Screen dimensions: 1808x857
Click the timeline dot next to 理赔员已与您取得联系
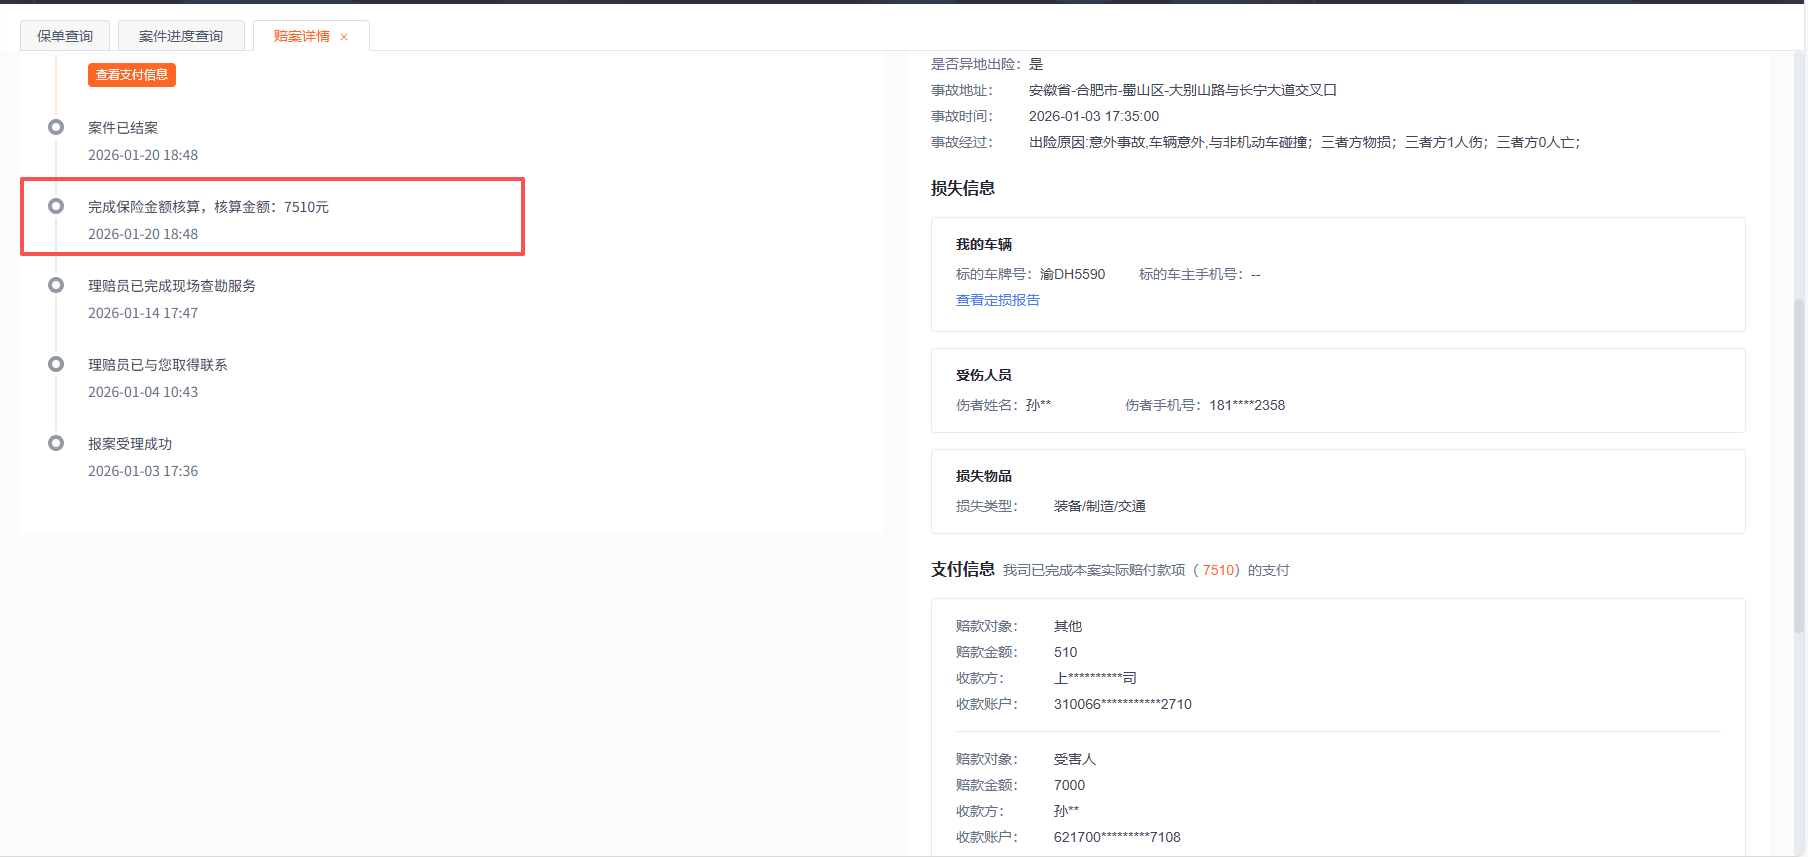click(x=56, y=364)
